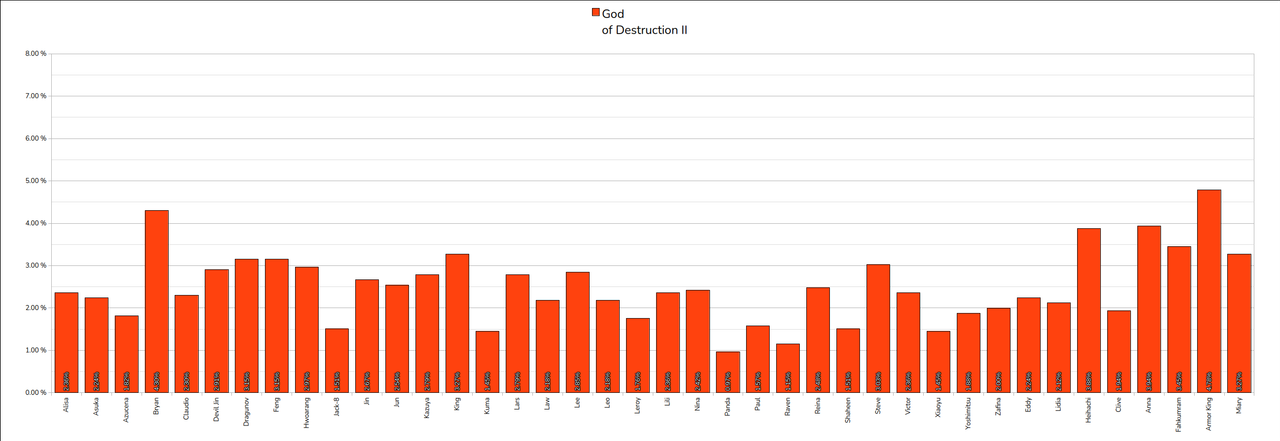
Task: Click the '6.00 %' y-axis tick label
Action: pos(36,139)
